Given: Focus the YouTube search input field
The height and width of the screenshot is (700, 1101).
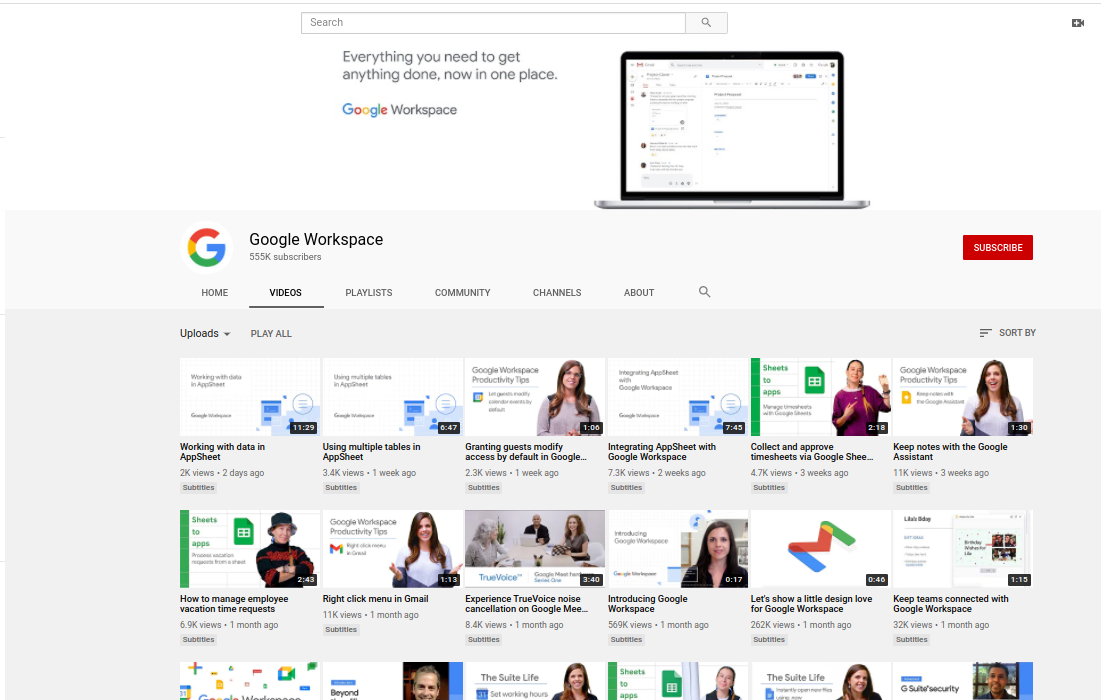Looking at the screenshot, I should click(x=493, y=22).
